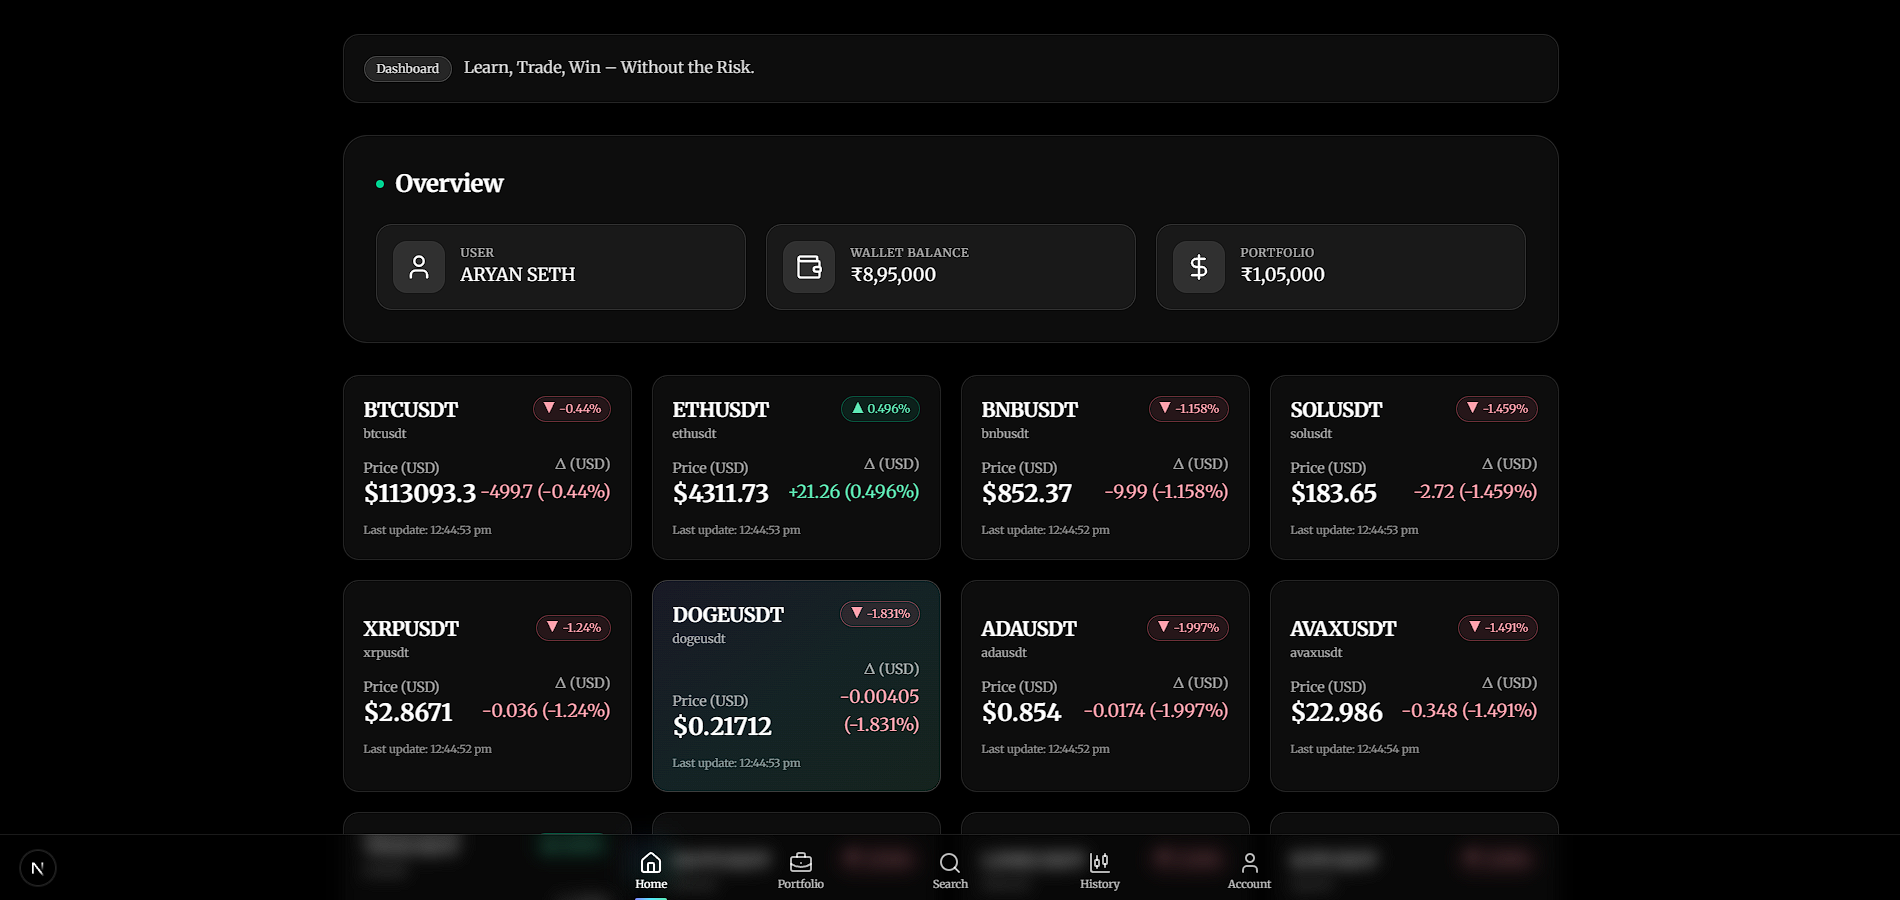This screenshot has width=1900, height=900.
Task: Open Portfolio via the briefcase icon
Action: pos(800,862)
